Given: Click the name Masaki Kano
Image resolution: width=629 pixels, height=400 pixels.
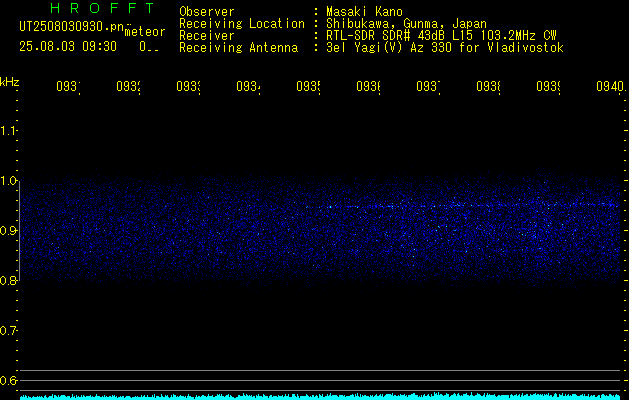Looking at the screenshot, I should (365, 12).
